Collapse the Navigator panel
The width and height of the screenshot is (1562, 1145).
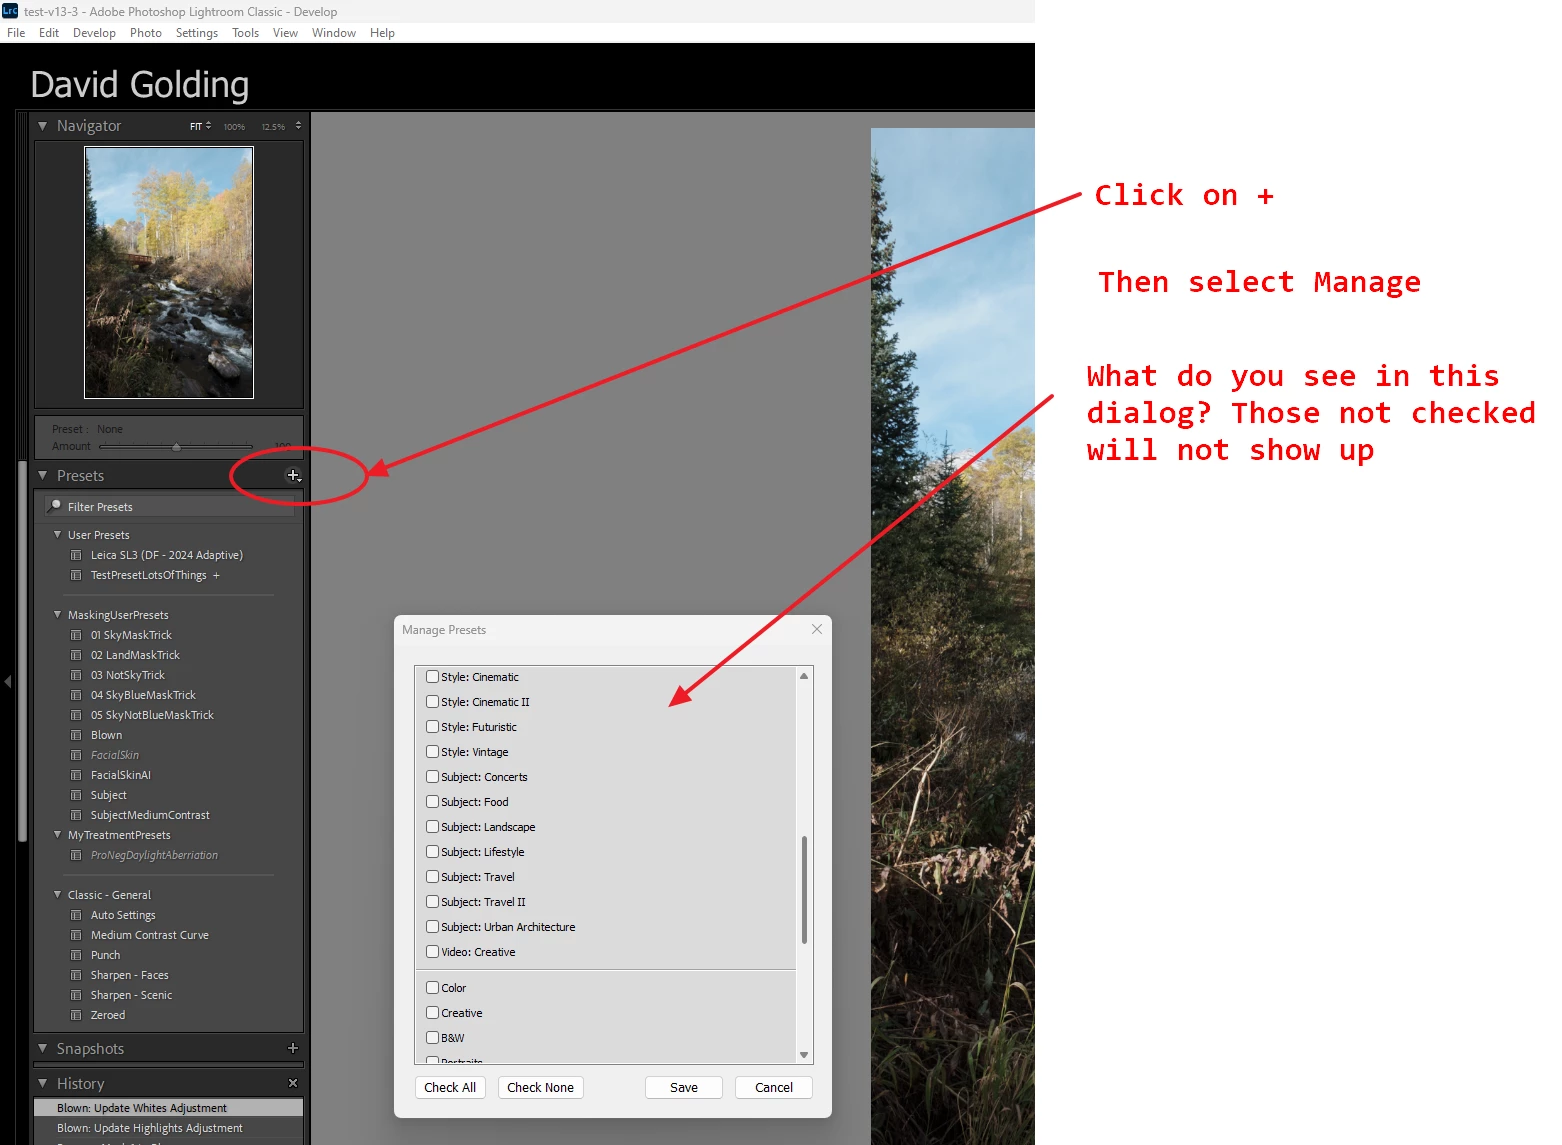42,126
